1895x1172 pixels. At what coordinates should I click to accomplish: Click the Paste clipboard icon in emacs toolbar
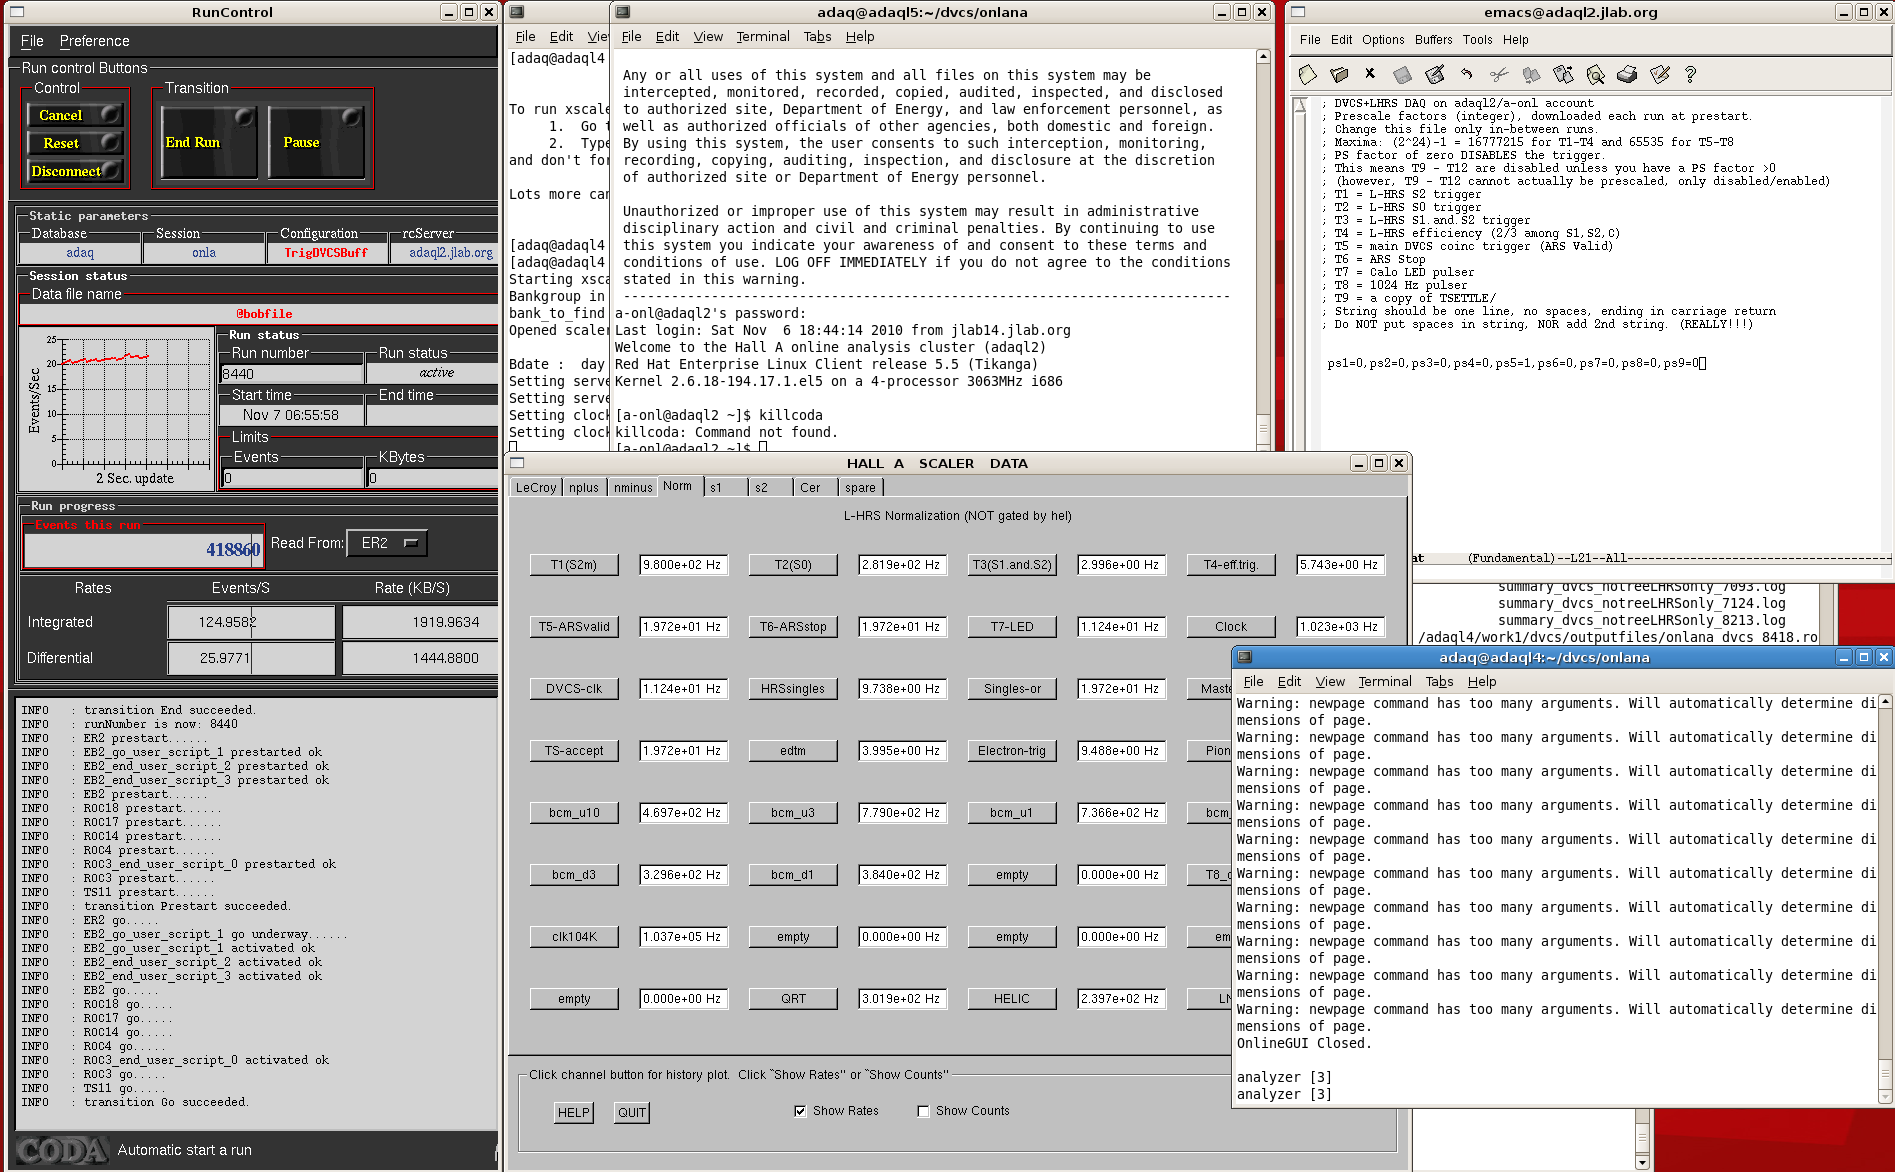(1563, 75)
